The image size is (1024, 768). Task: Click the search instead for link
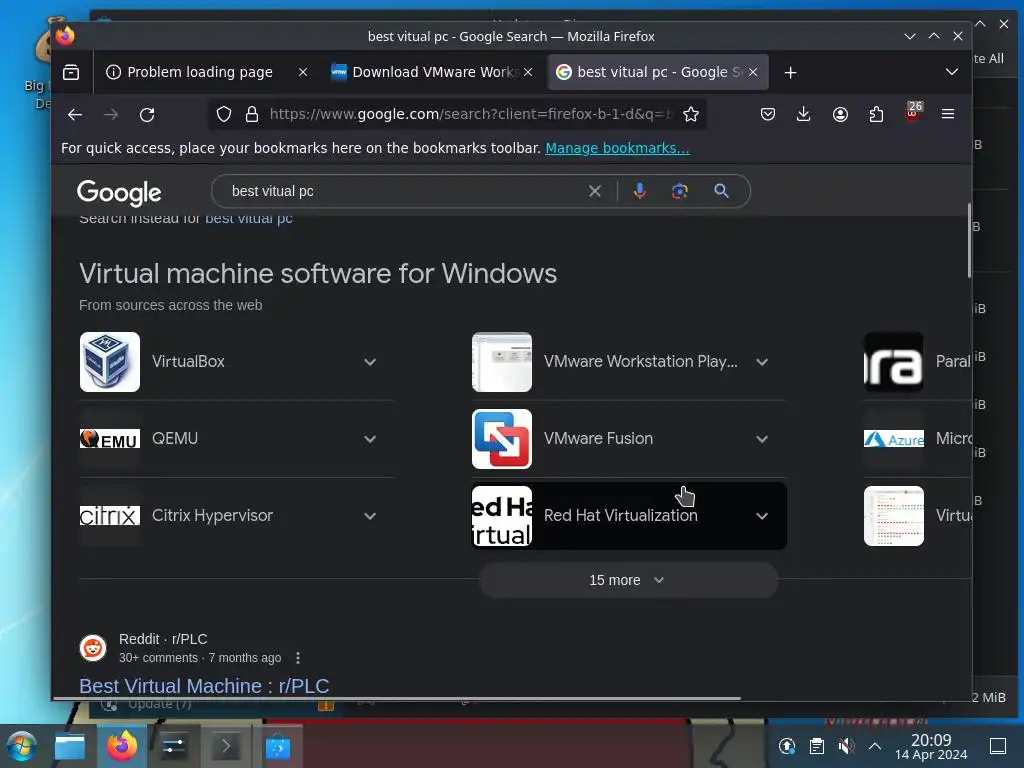(249, 219)
